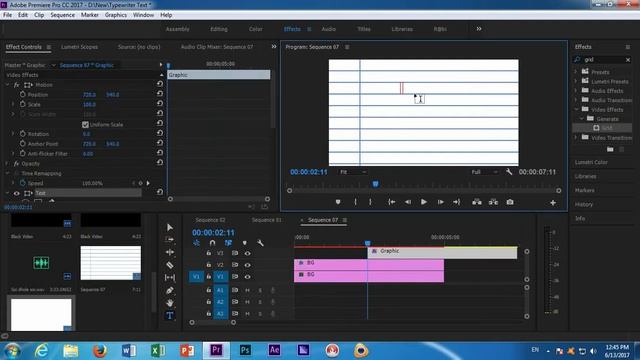Select the Pen tool
640x360 pixels.
pyautogui.click(x=170, y=290)
